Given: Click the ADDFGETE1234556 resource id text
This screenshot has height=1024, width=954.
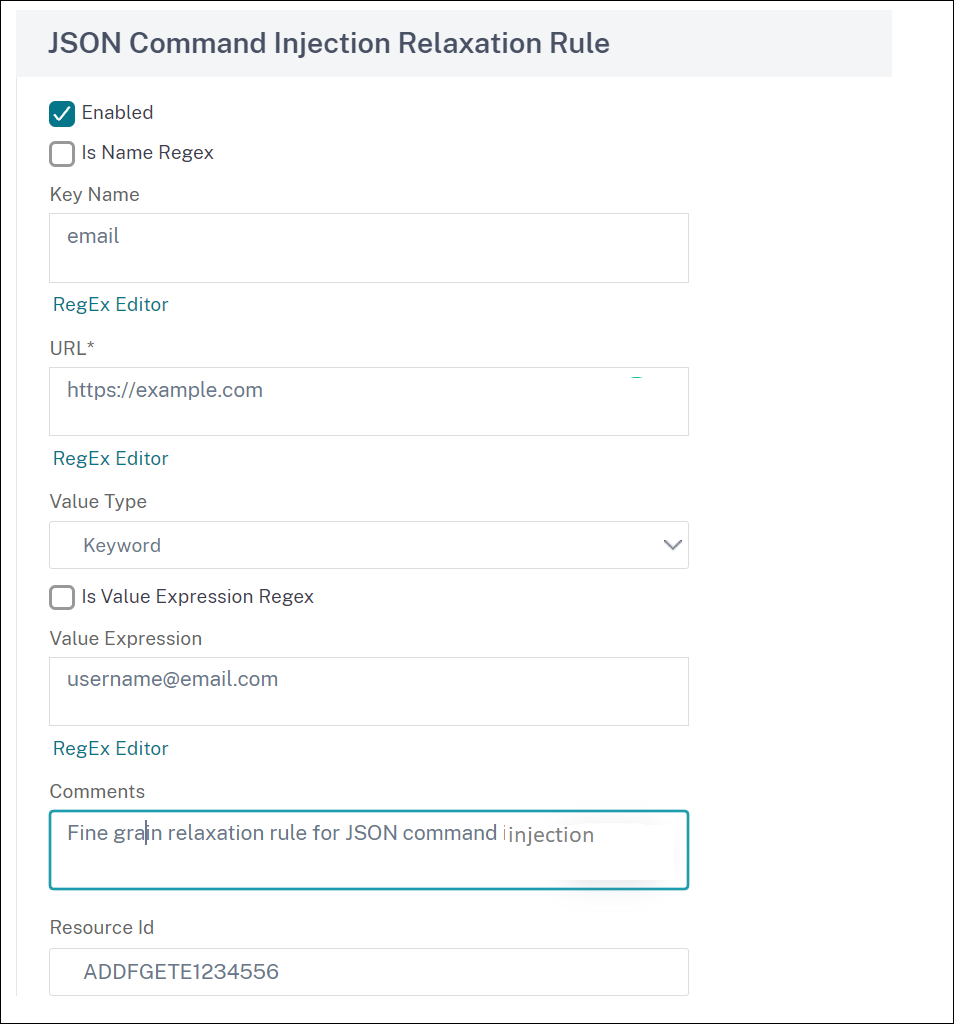Looking at the screenshot, I should [x=181, y=972].
